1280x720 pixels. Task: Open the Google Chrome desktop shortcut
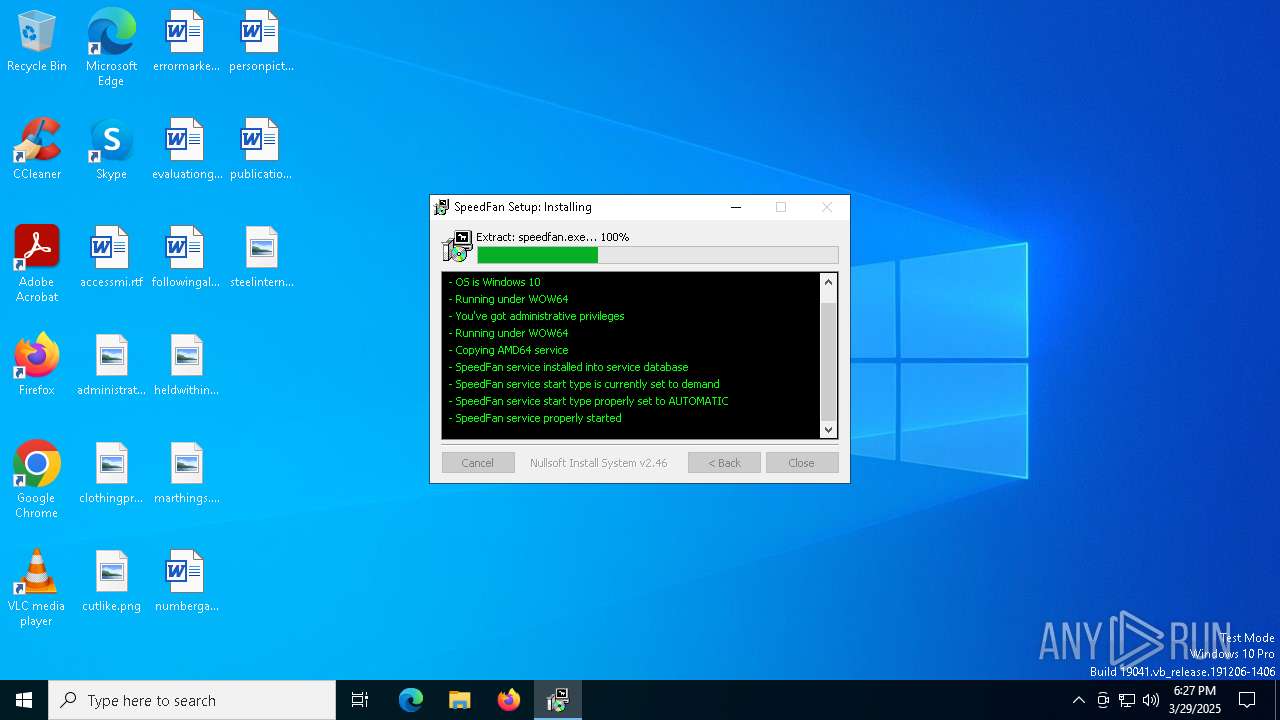tap(37, 480)
